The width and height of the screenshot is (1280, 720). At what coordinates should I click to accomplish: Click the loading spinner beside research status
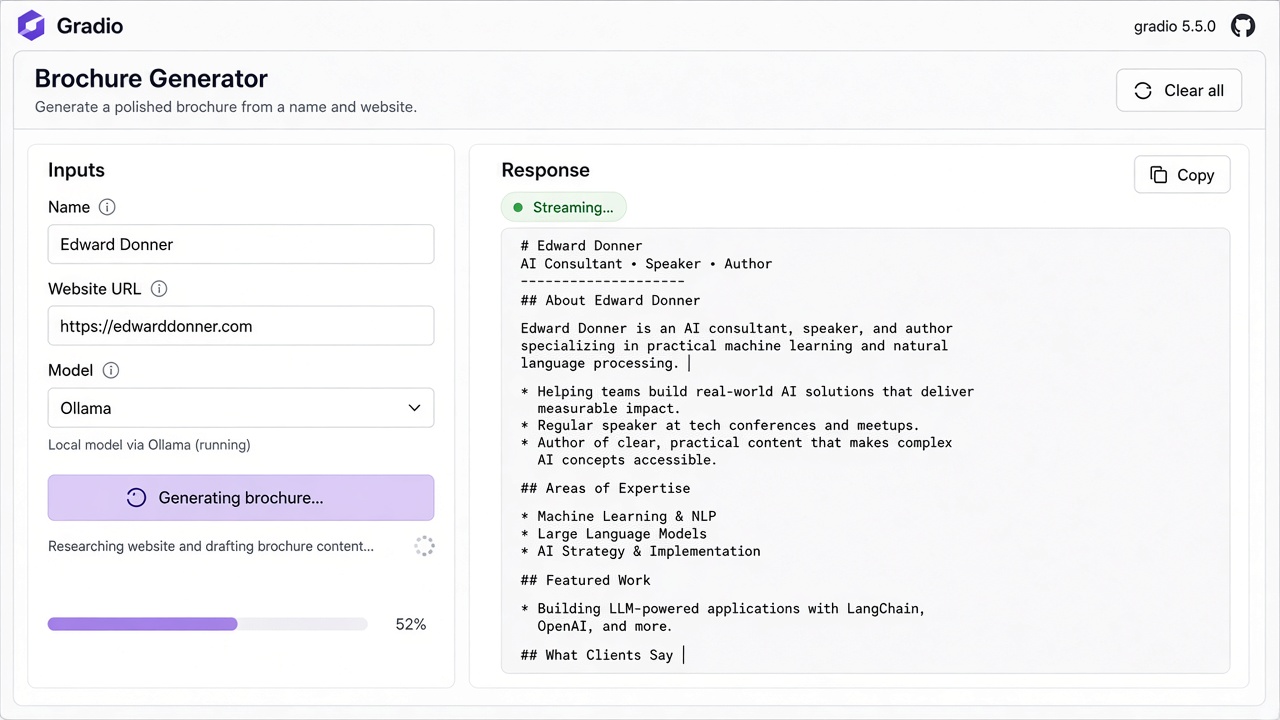424,546
